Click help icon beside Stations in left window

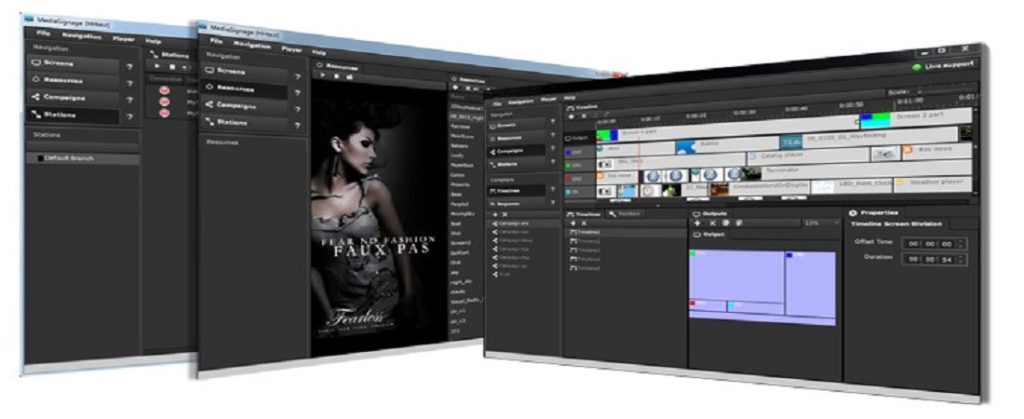click(130, 117)
